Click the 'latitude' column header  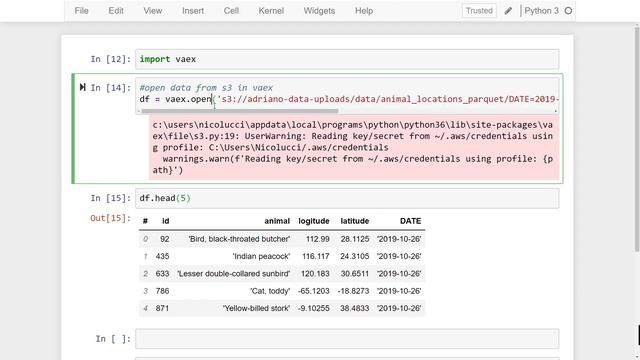coord(355,221)
